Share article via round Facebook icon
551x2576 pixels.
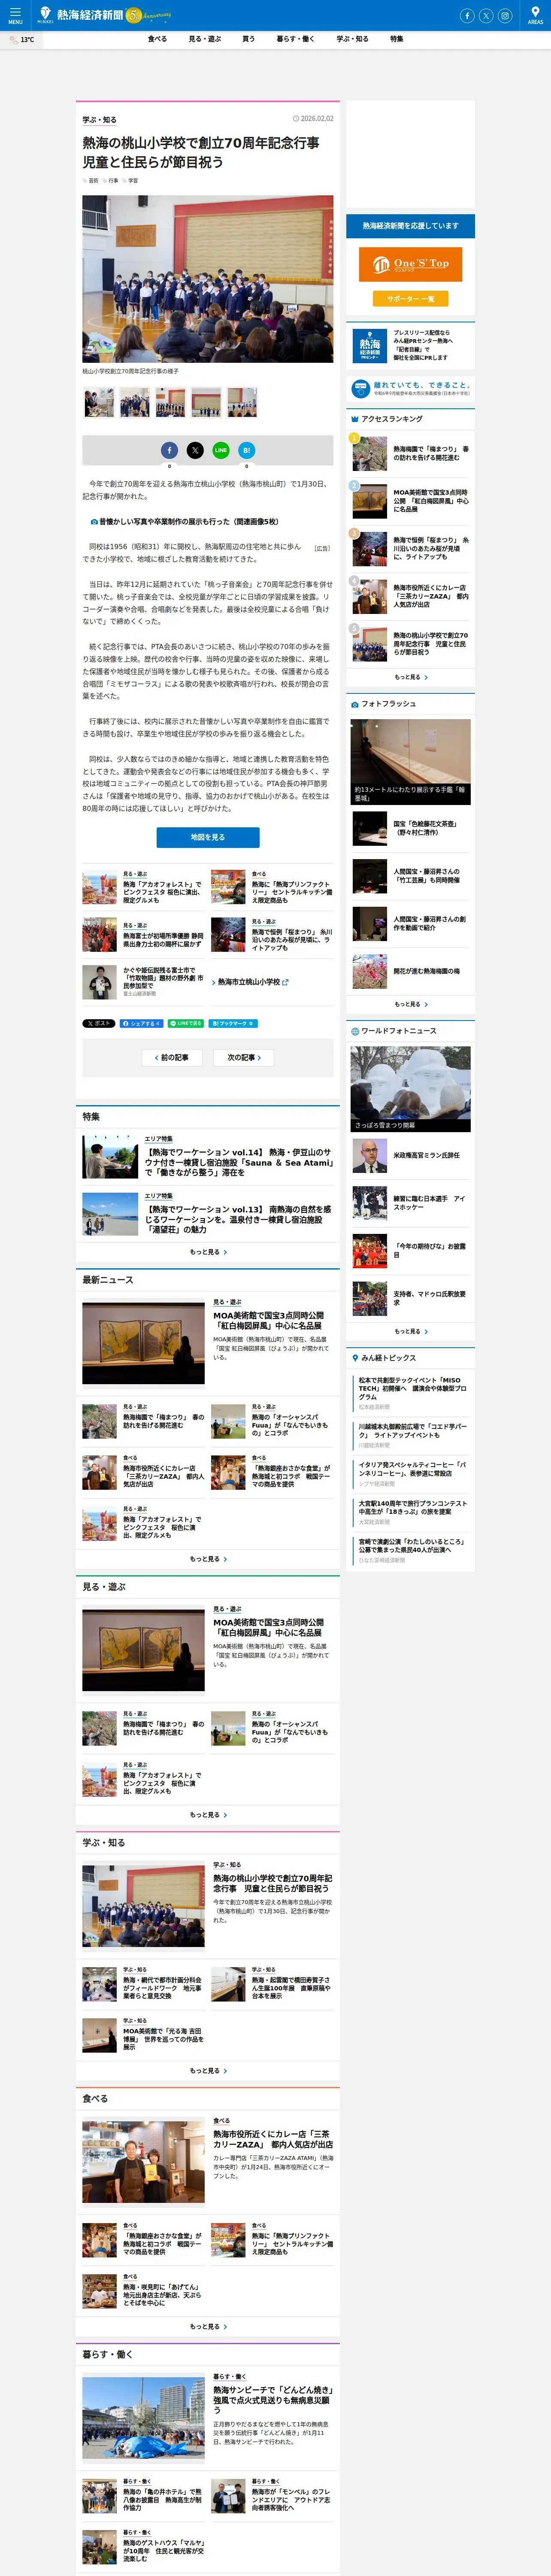pos(169,450)
